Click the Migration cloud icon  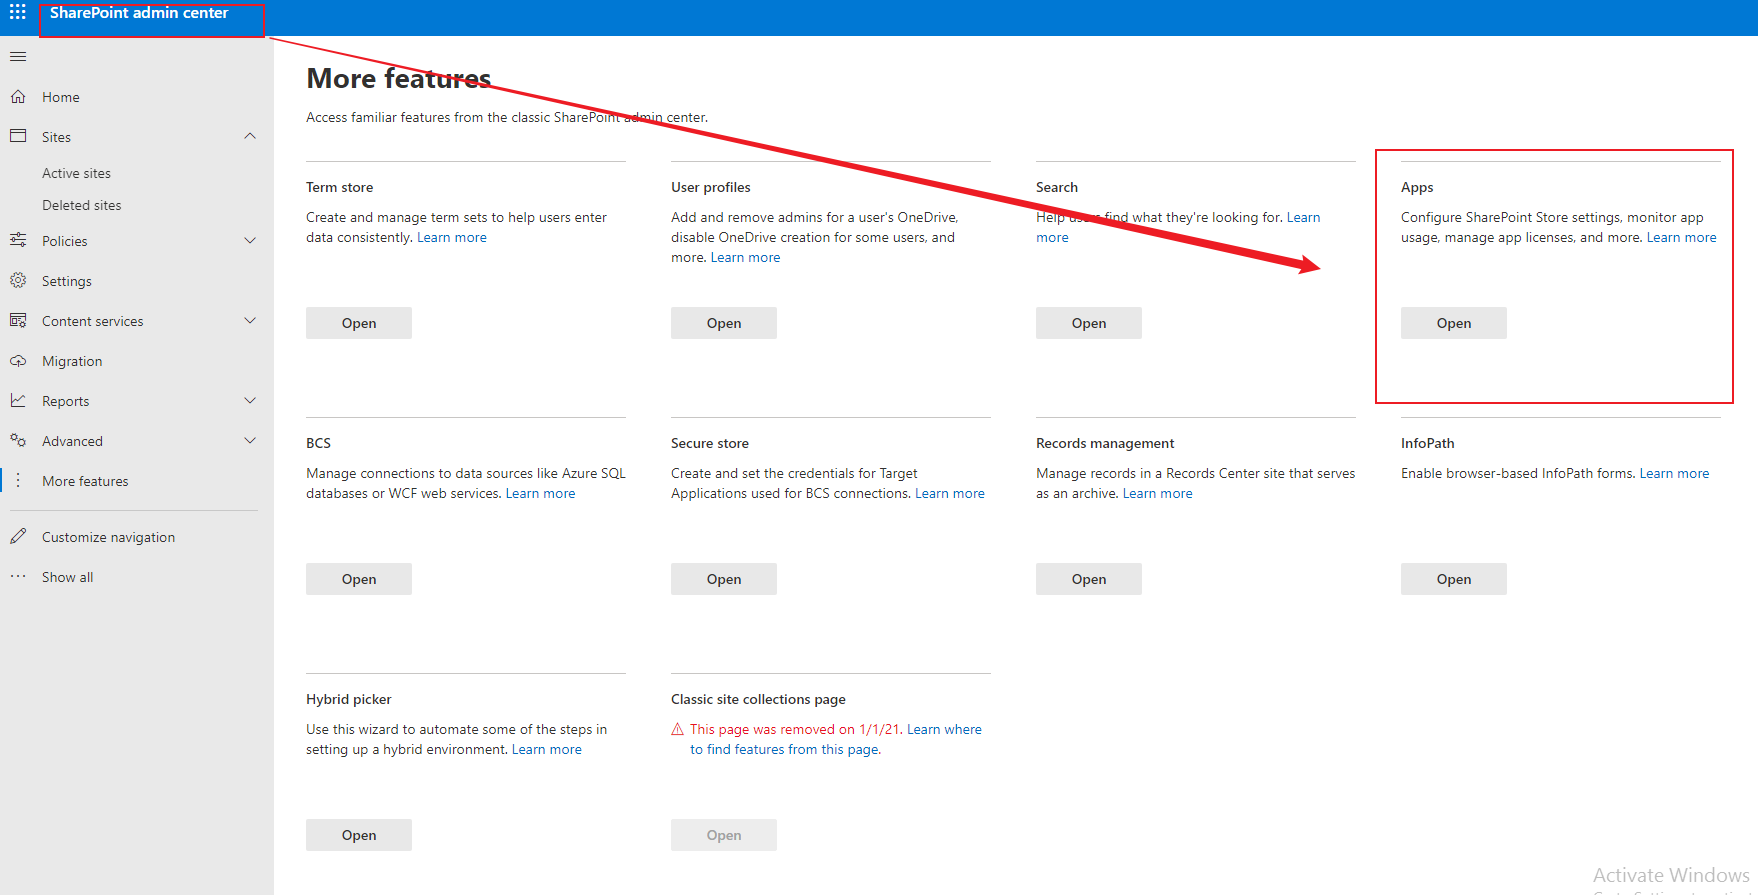(x=18, y=360)
